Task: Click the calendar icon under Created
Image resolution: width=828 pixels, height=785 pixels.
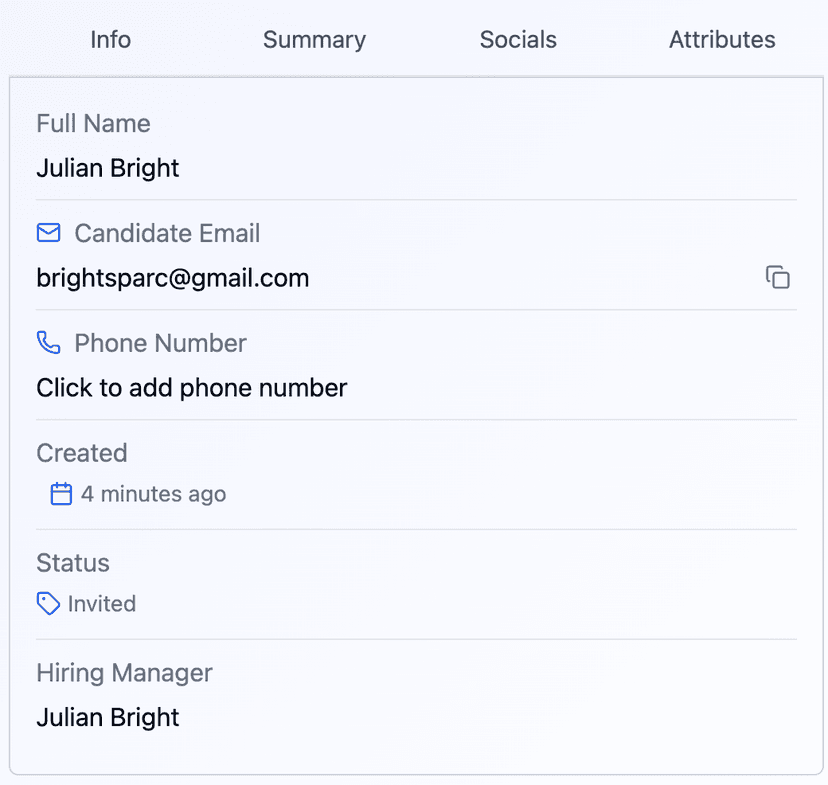Action: click(x=61, y=494)
